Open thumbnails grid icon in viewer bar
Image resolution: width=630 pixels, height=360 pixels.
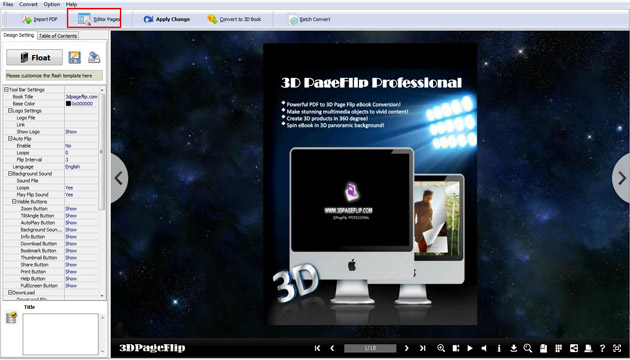click(558, 348)
